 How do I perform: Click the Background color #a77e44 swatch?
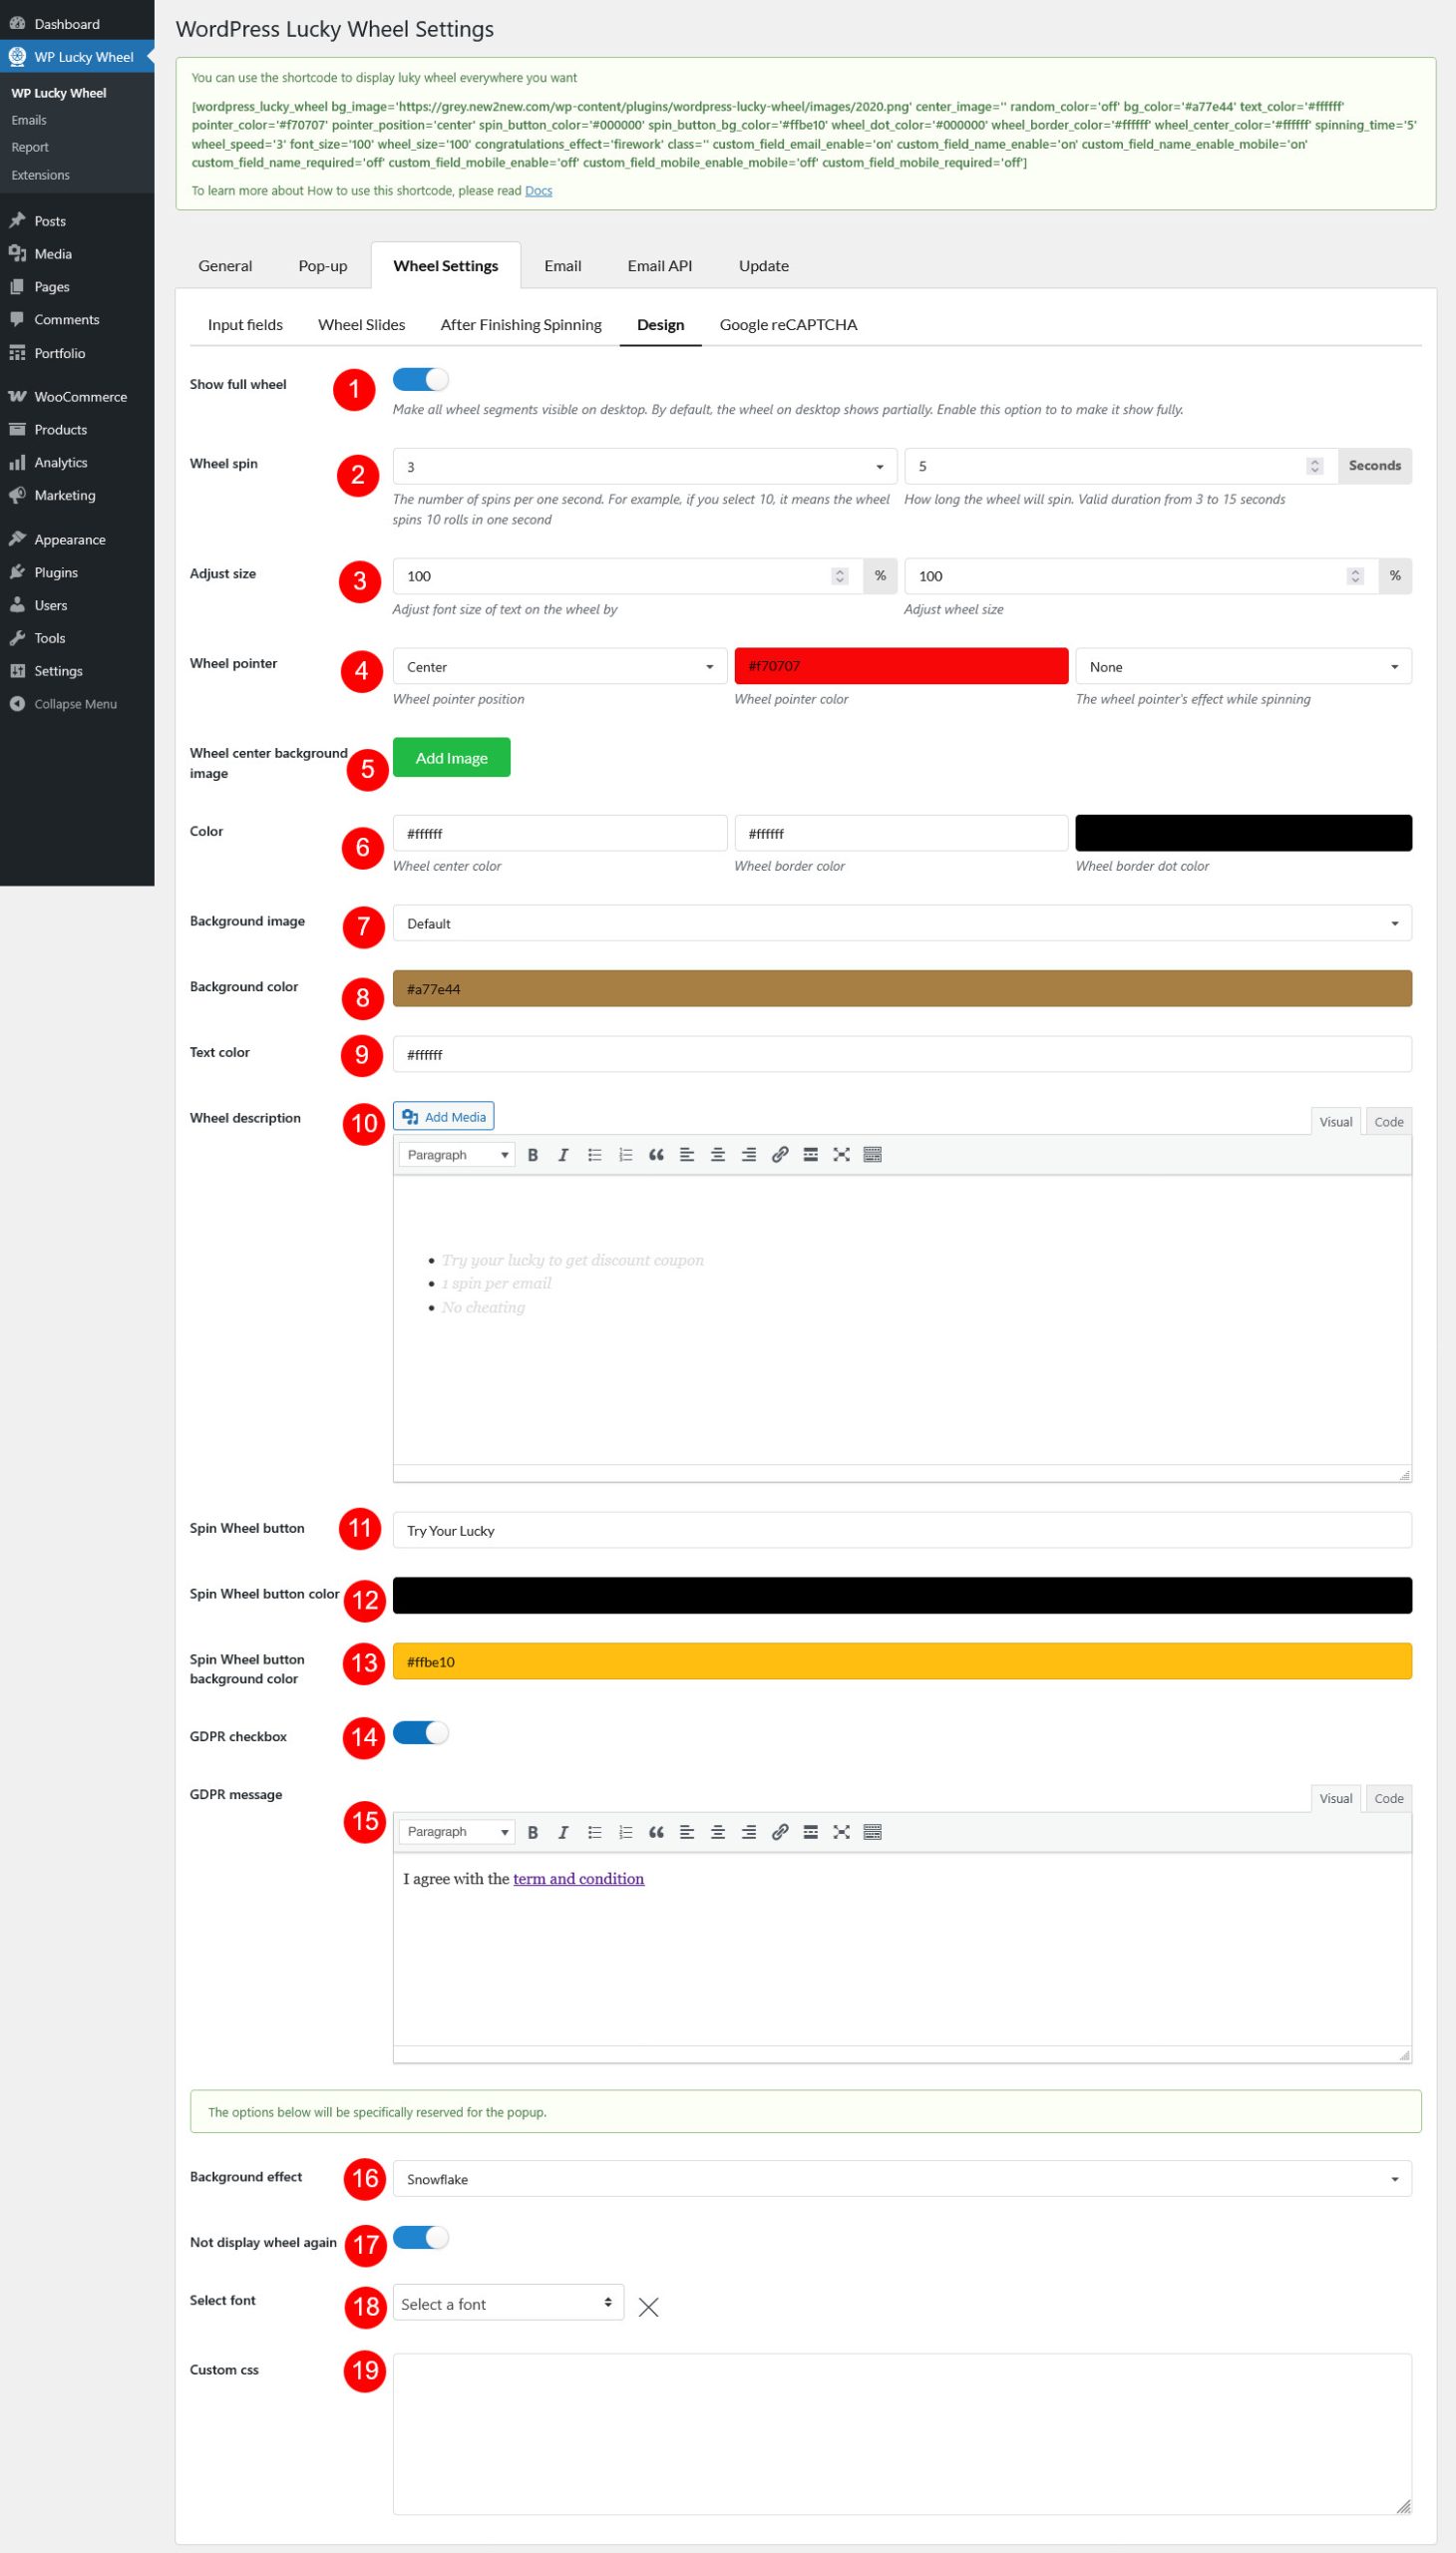pos(901,989)
